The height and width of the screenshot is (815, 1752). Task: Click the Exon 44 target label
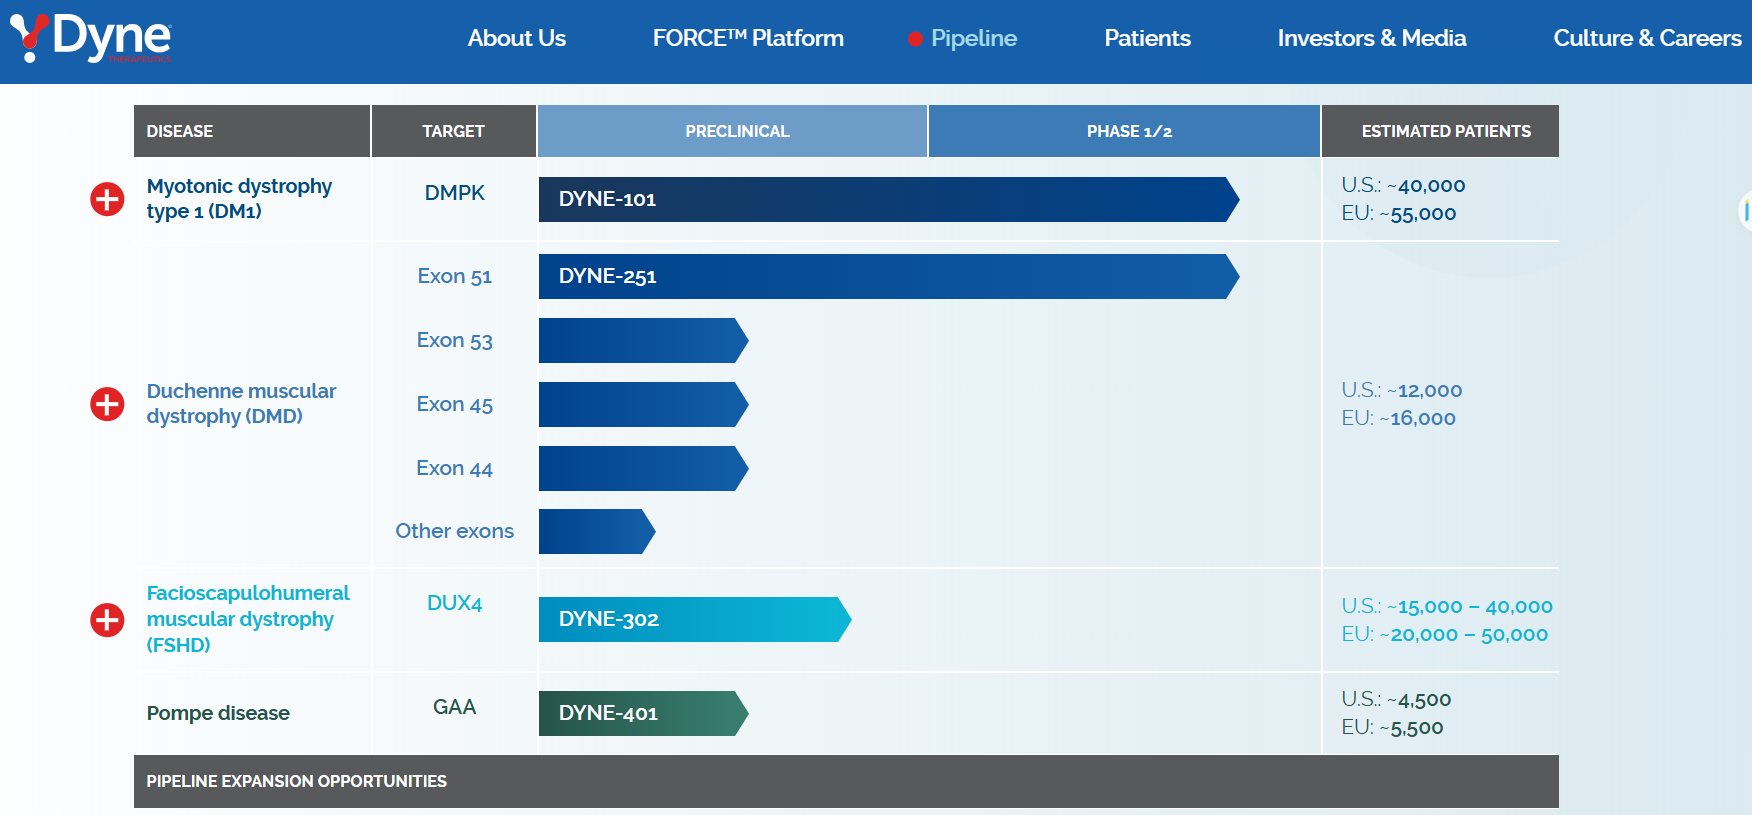[x=454, y=468]
